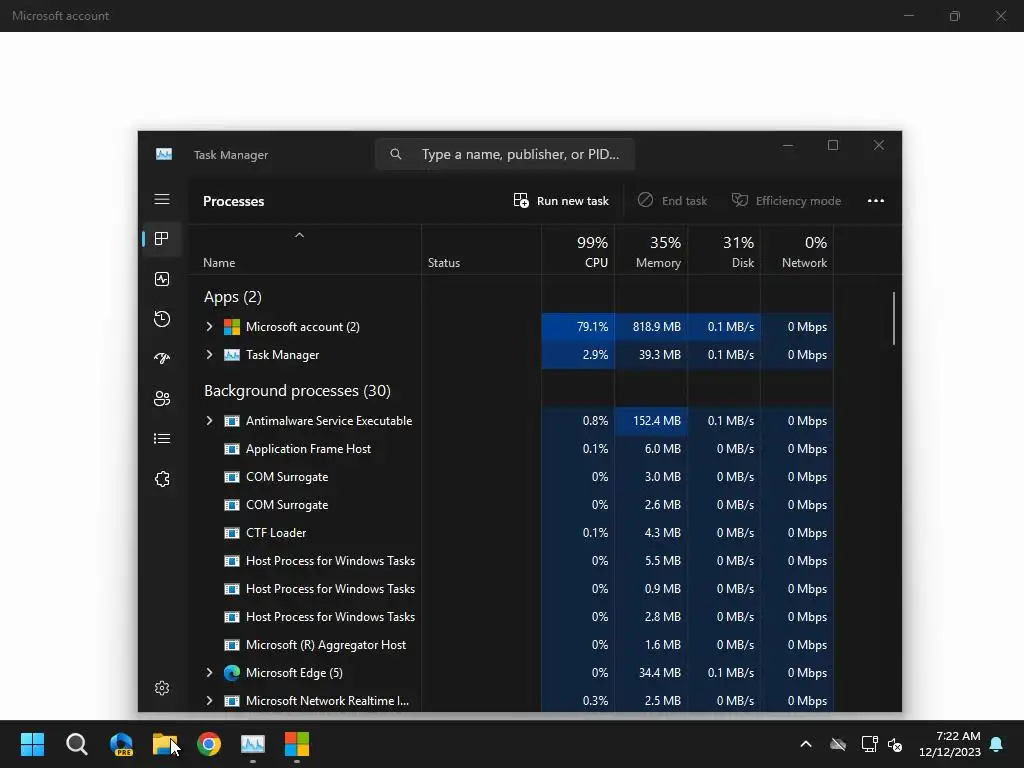Image resolution: width=1024 pixels, height=768 pixels.
Task: Open taskbar Search
Action: (76, 744)
